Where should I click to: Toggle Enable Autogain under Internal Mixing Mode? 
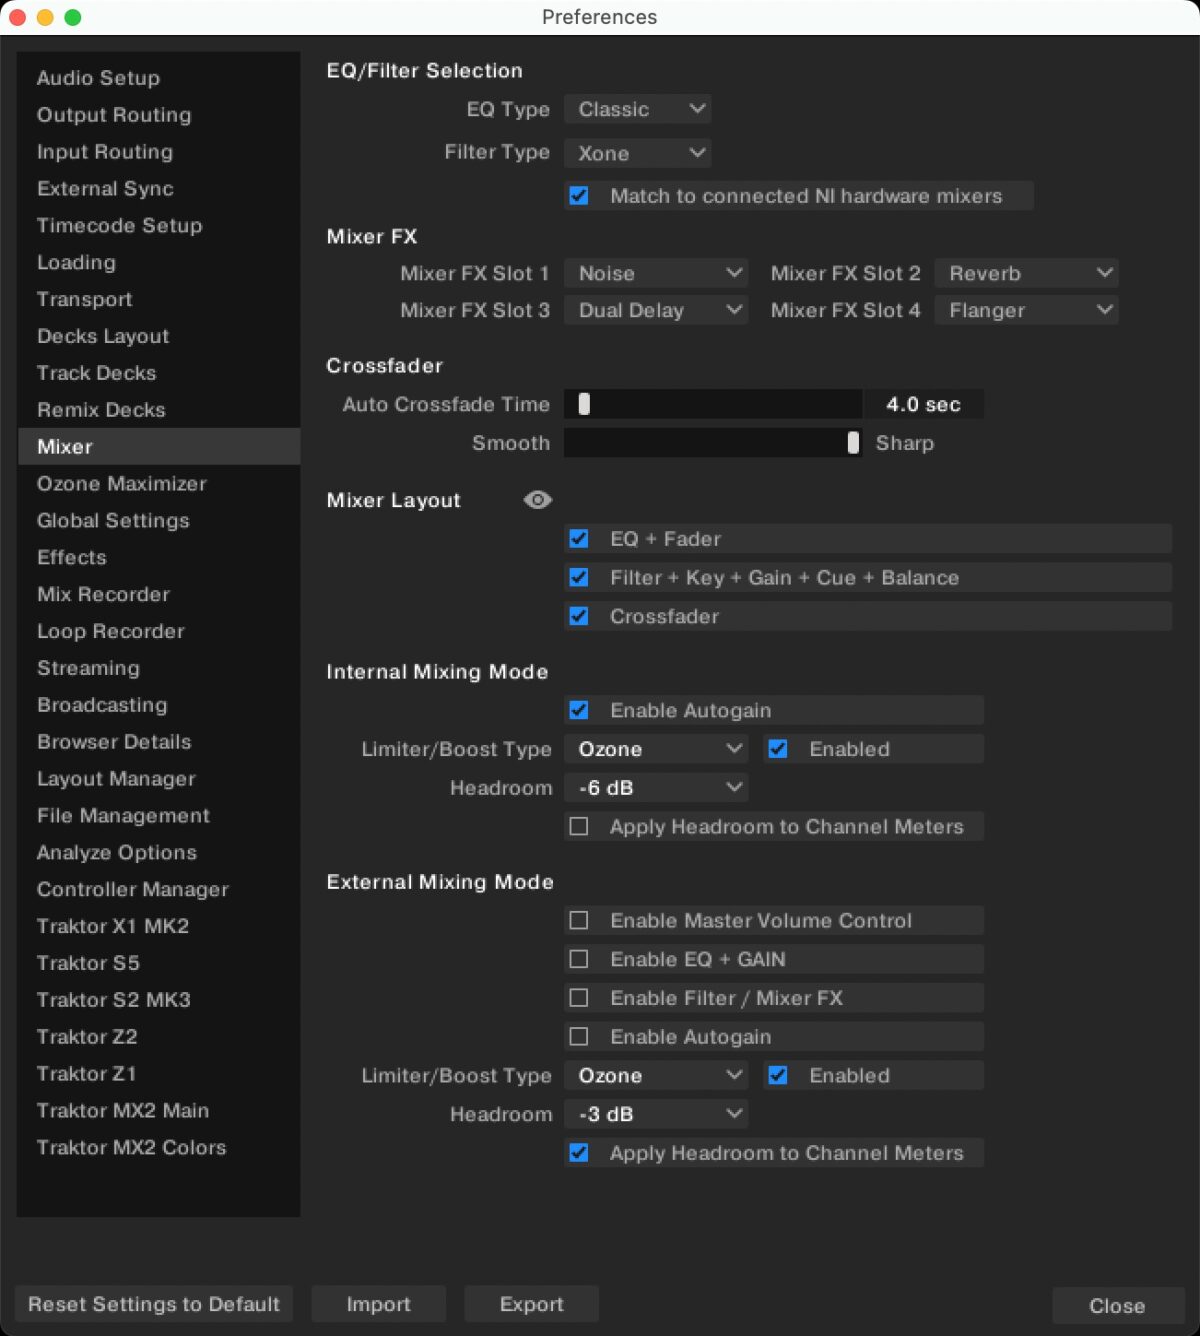[x=579, y=710]
